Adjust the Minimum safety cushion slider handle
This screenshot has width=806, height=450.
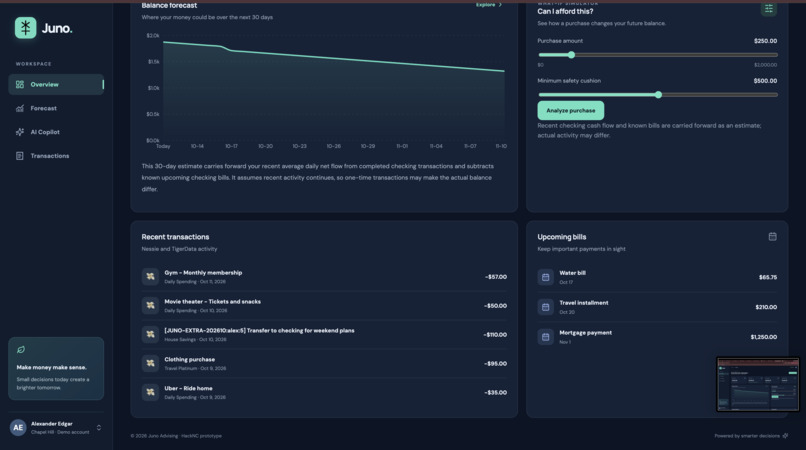pos(658,95)
